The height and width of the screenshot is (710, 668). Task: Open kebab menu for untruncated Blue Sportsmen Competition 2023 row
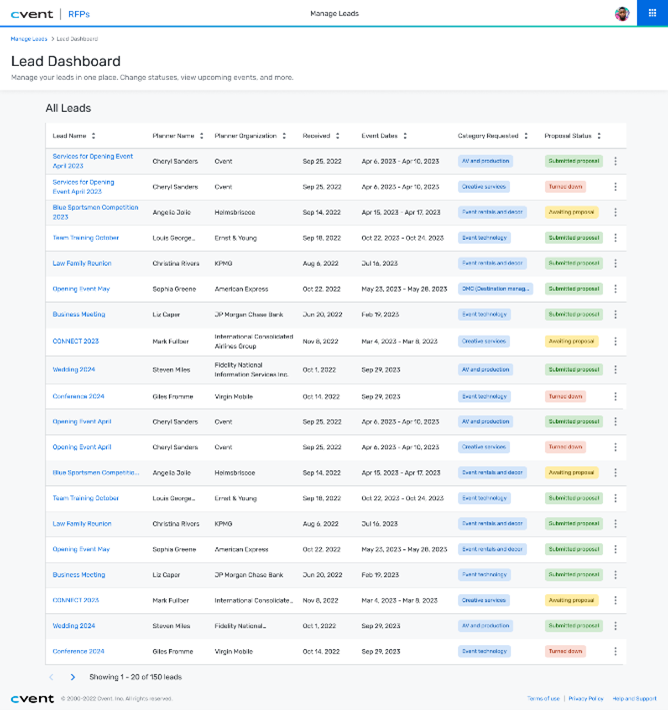coord(615,212)
